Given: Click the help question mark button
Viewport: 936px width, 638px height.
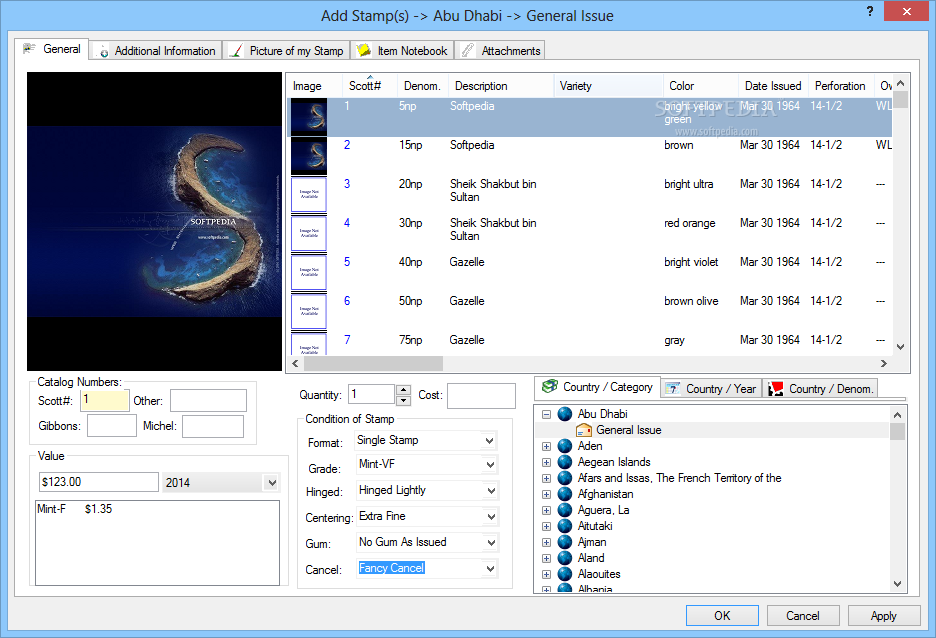Looking at the screenshot, I should (x=870, y=11).
